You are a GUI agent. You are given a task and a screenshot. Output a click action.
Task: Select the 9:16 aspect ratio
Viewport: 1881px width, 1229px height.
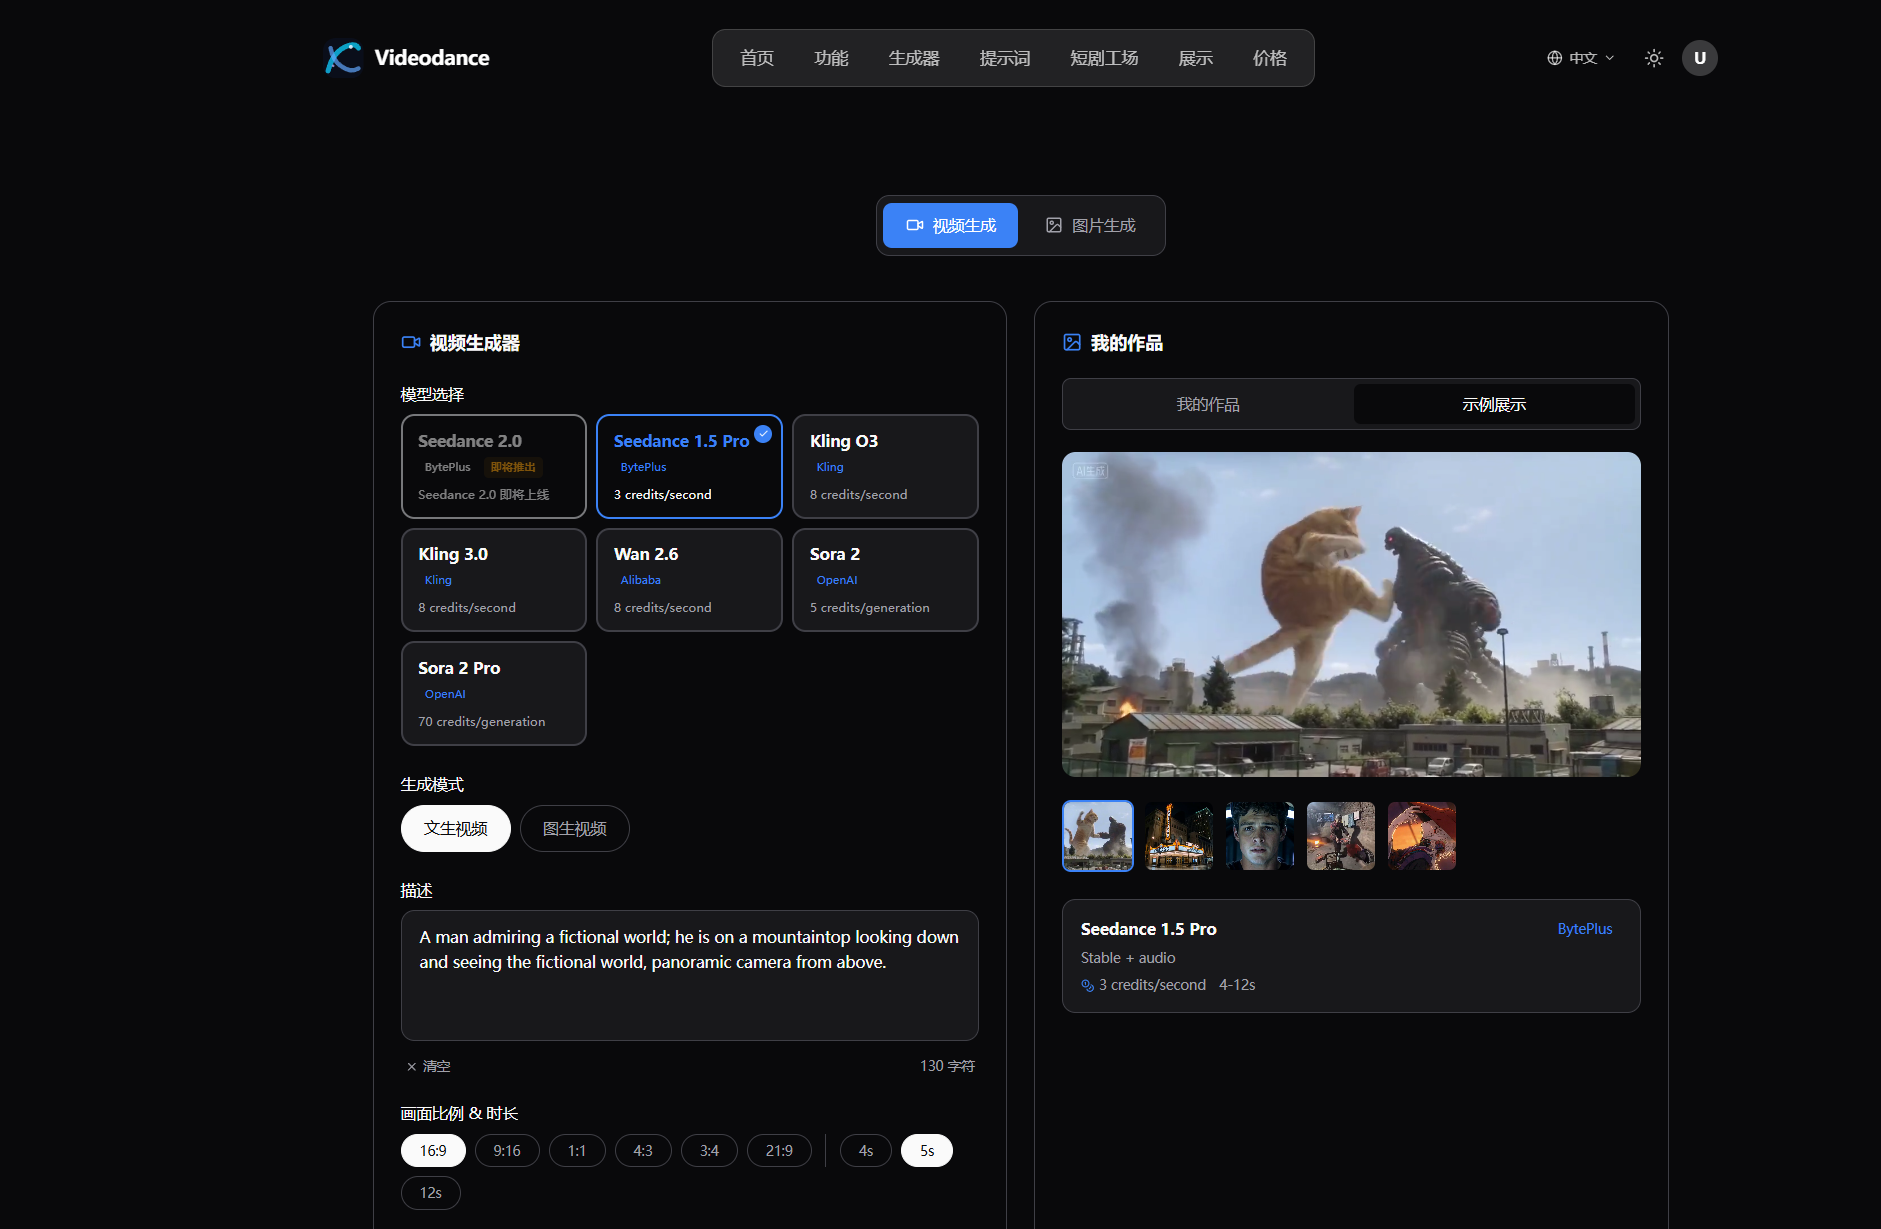[507, 1150]
